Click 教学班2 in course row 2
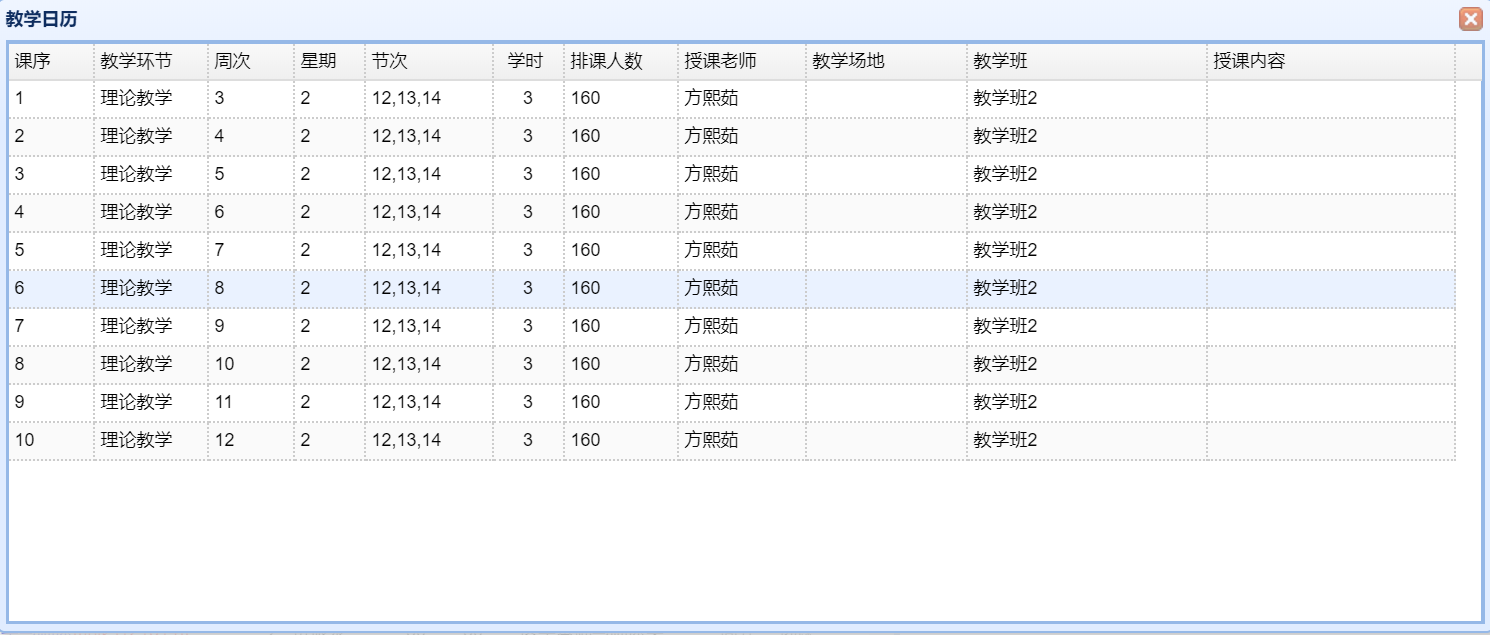This screenshot has width=1490, height=635. (1006, 136)
